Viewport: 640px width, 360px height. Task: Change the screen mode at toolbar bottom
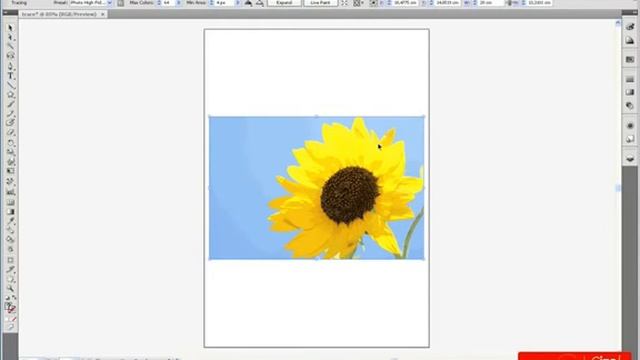(10, 327)
